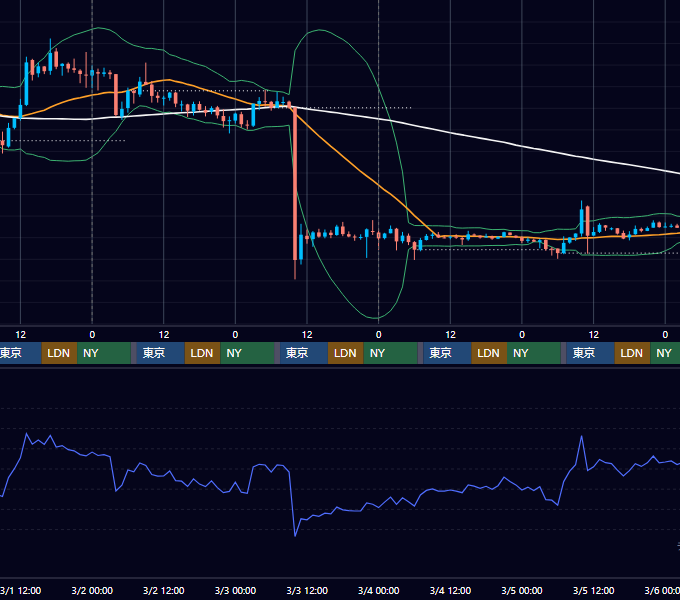
Task: Select the tall red spike candle near 3/5 12:00
Action: (x=588, y=221)
